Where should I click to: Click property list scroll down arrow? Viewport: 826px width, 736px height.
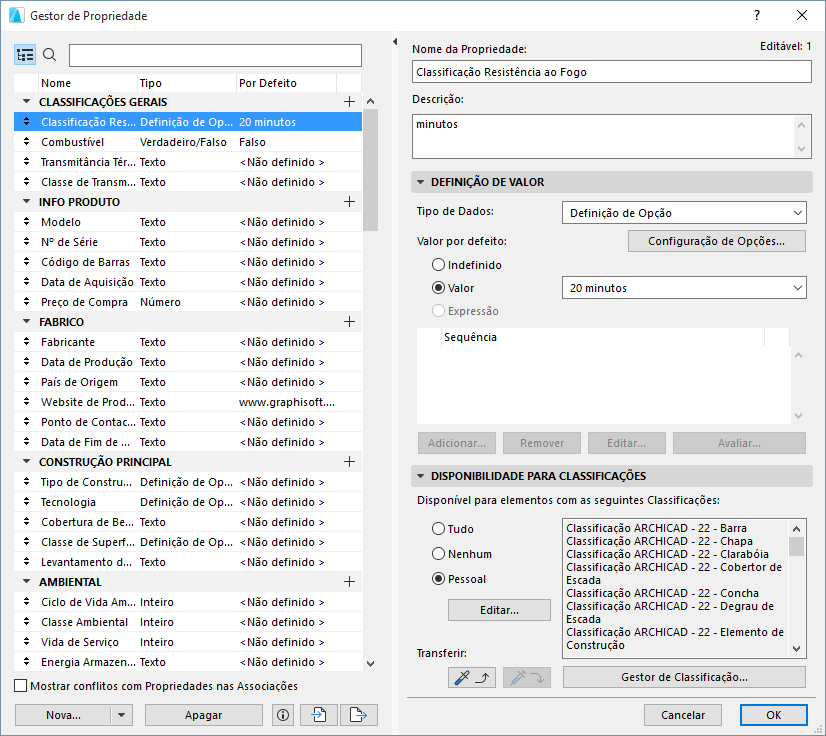click(x=370, y=664)
